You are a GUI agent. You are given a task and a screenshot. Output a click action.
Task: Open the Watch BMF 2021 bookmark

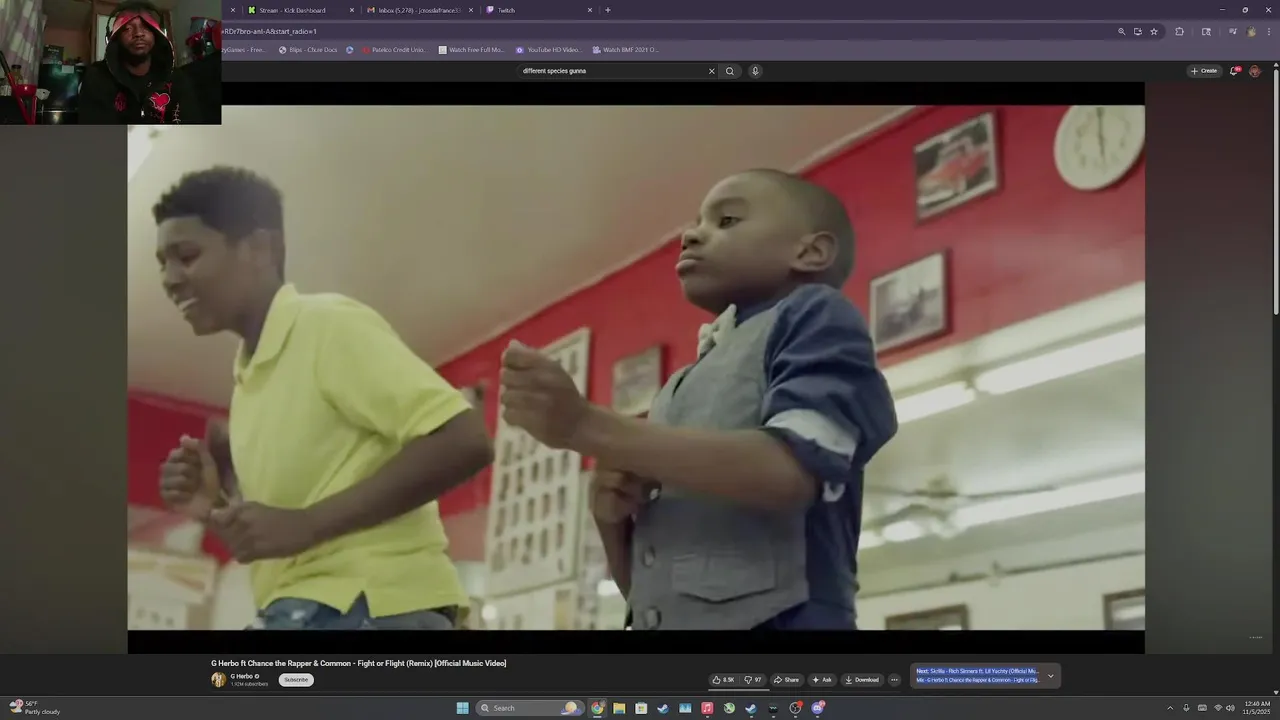tap(626, 50)
